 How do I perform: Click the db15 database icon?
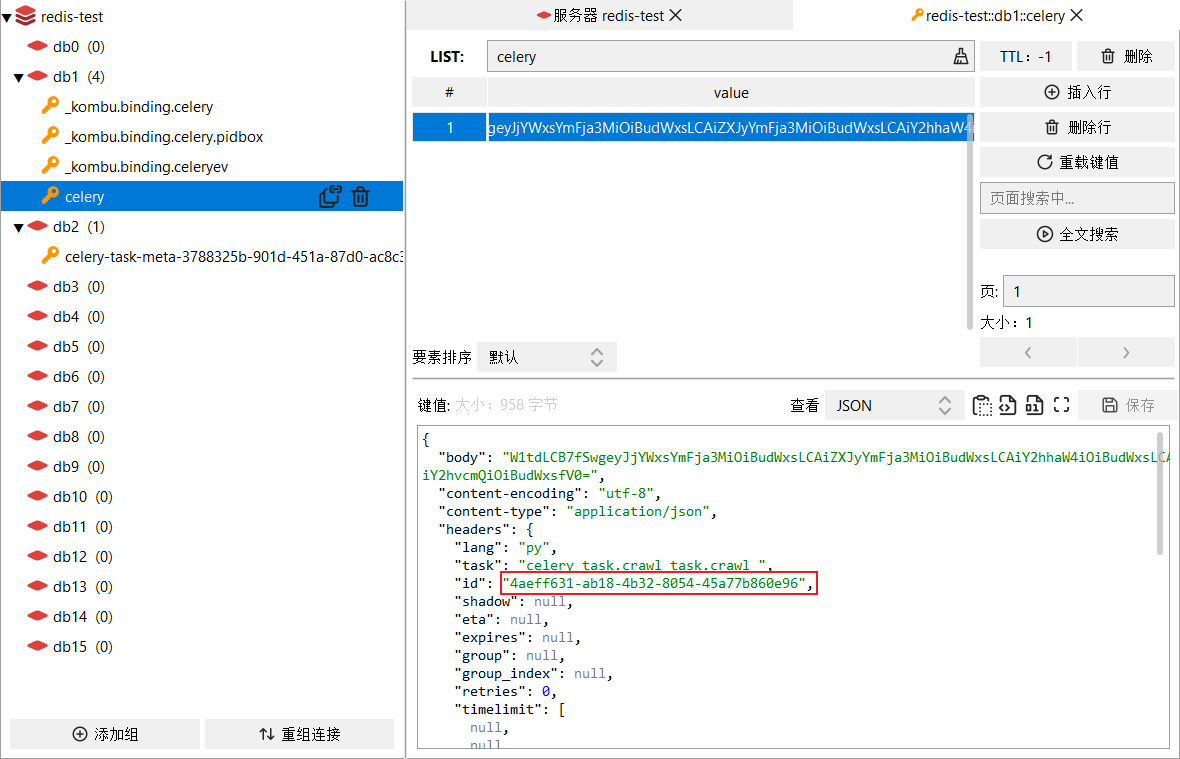[38, 645]
